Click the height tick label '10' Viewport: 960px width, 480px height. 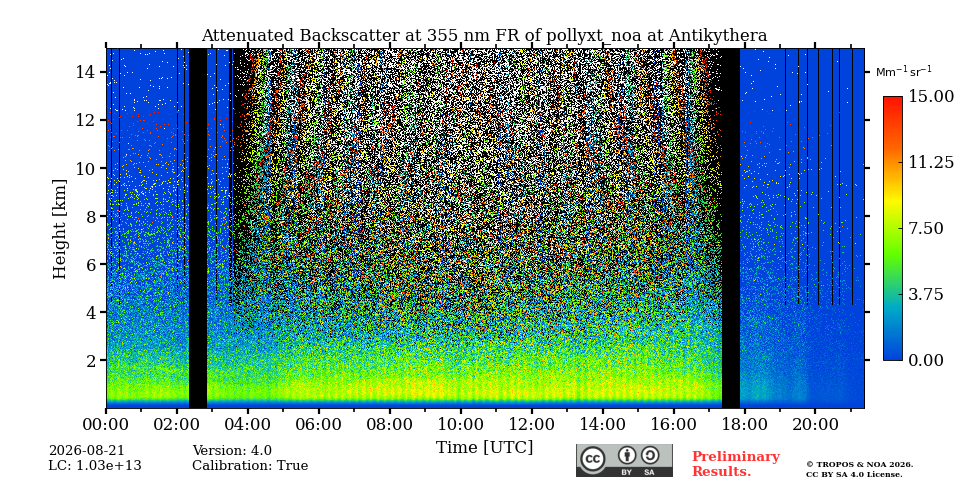click(88, 168)
